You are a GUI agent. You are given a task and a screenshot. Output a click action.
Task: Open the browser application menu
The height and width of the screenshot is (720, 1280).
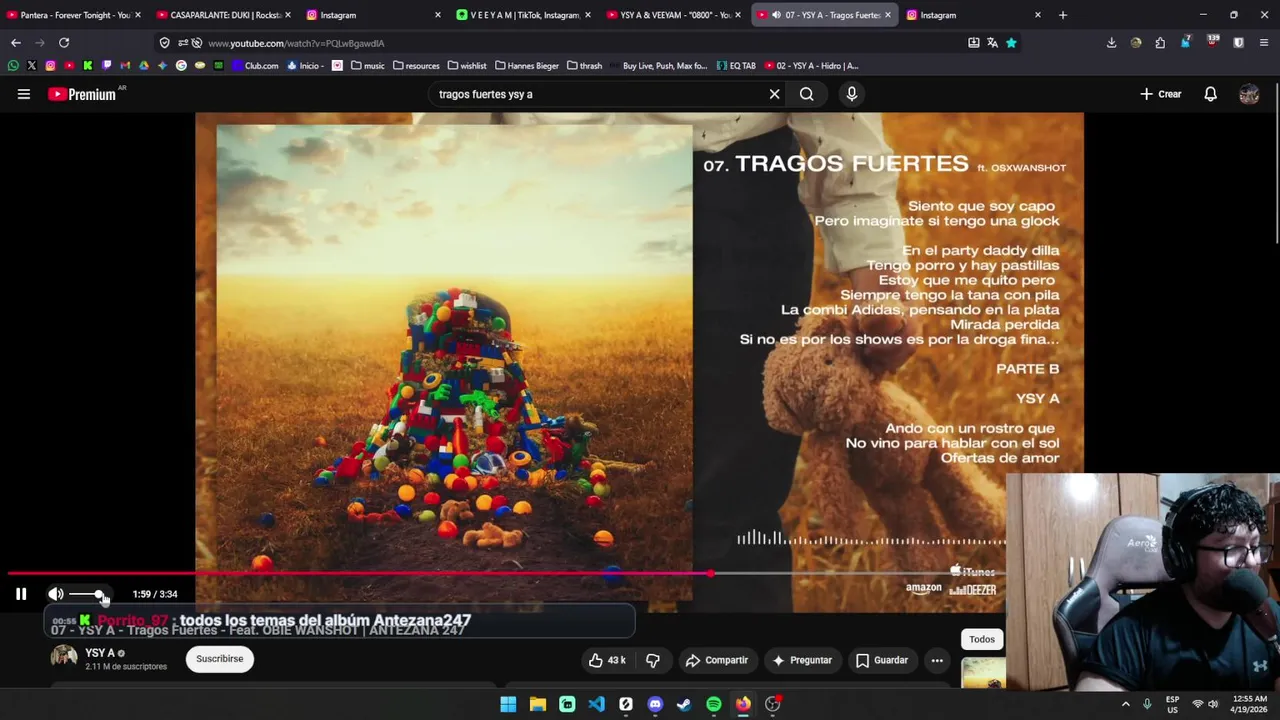click(x=1264, y=43)
